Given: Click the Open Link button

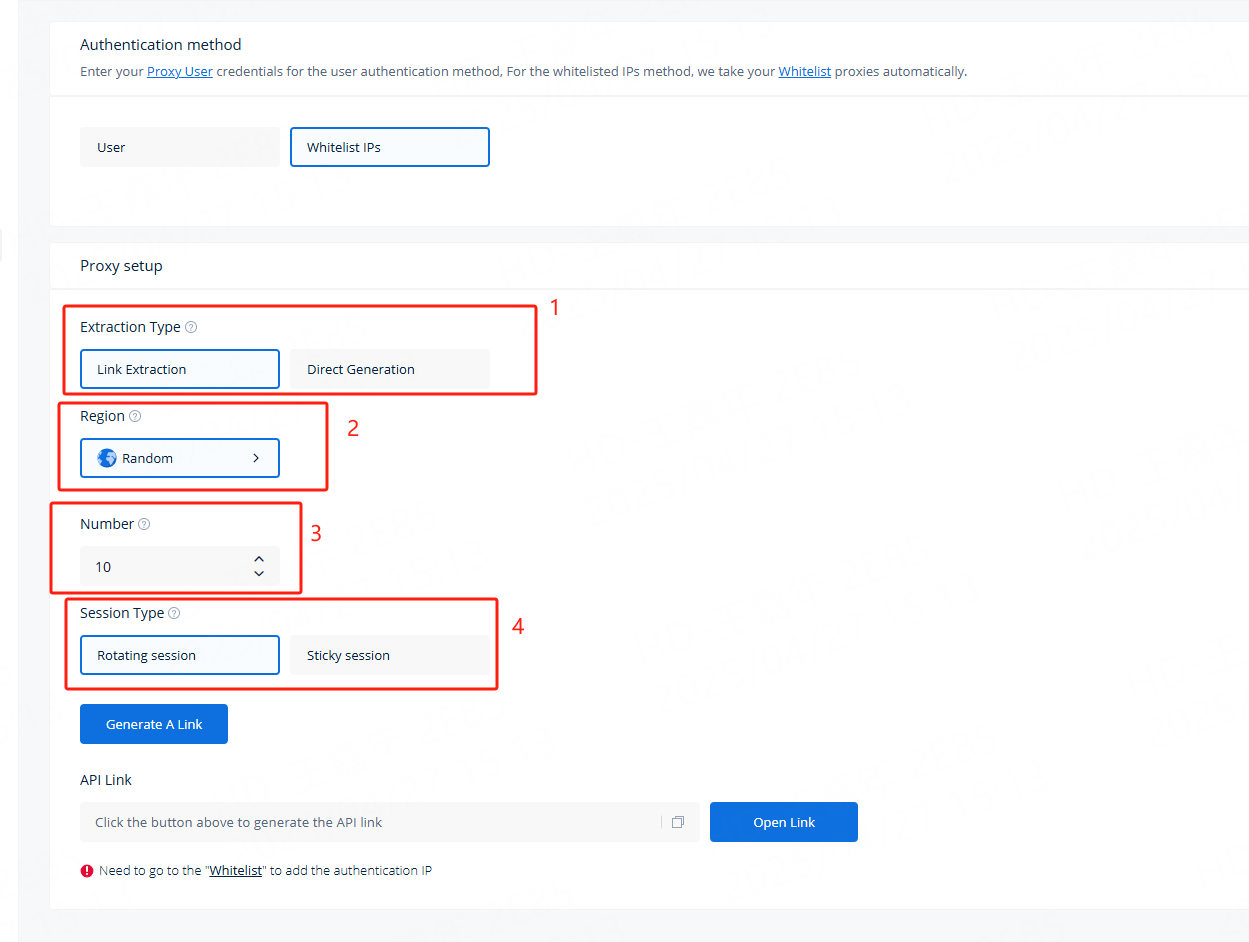Looking at the screenshot, I should [x=783, y=822].
